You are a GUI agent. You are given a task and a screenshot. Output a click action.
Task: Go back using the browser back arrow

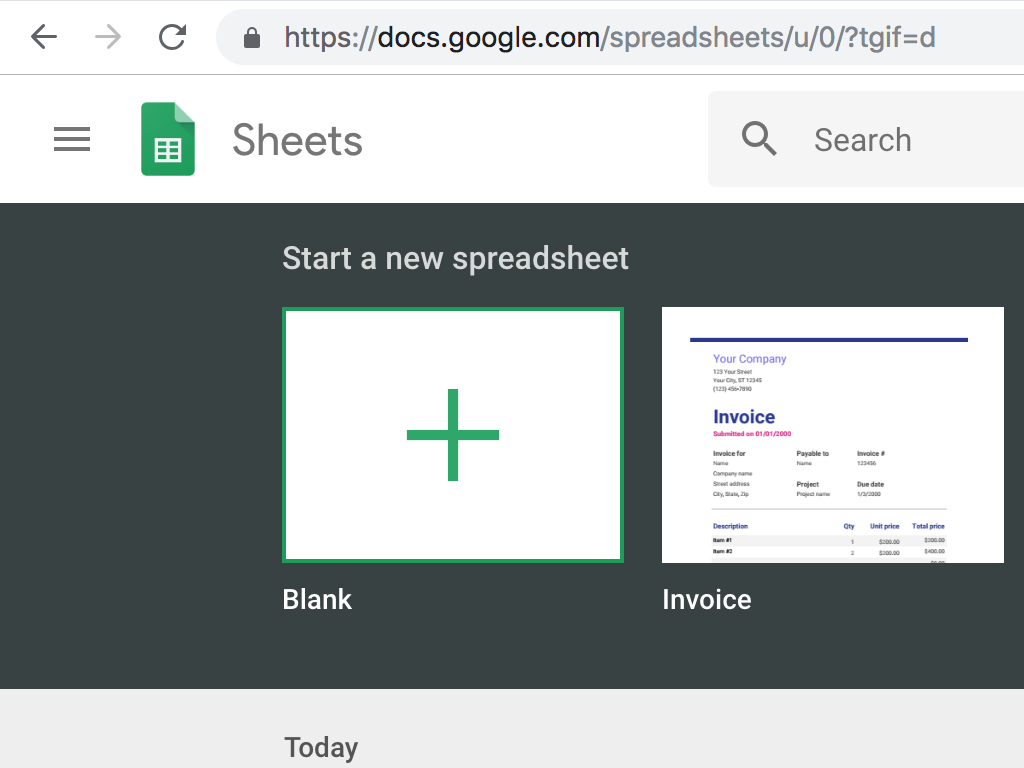point(44,37)
